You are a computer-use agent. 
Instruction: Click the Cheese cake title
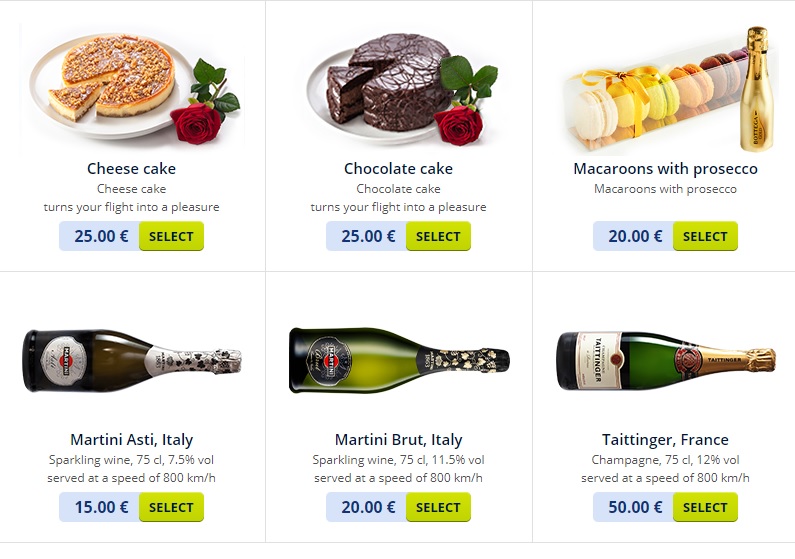(131, 168)
